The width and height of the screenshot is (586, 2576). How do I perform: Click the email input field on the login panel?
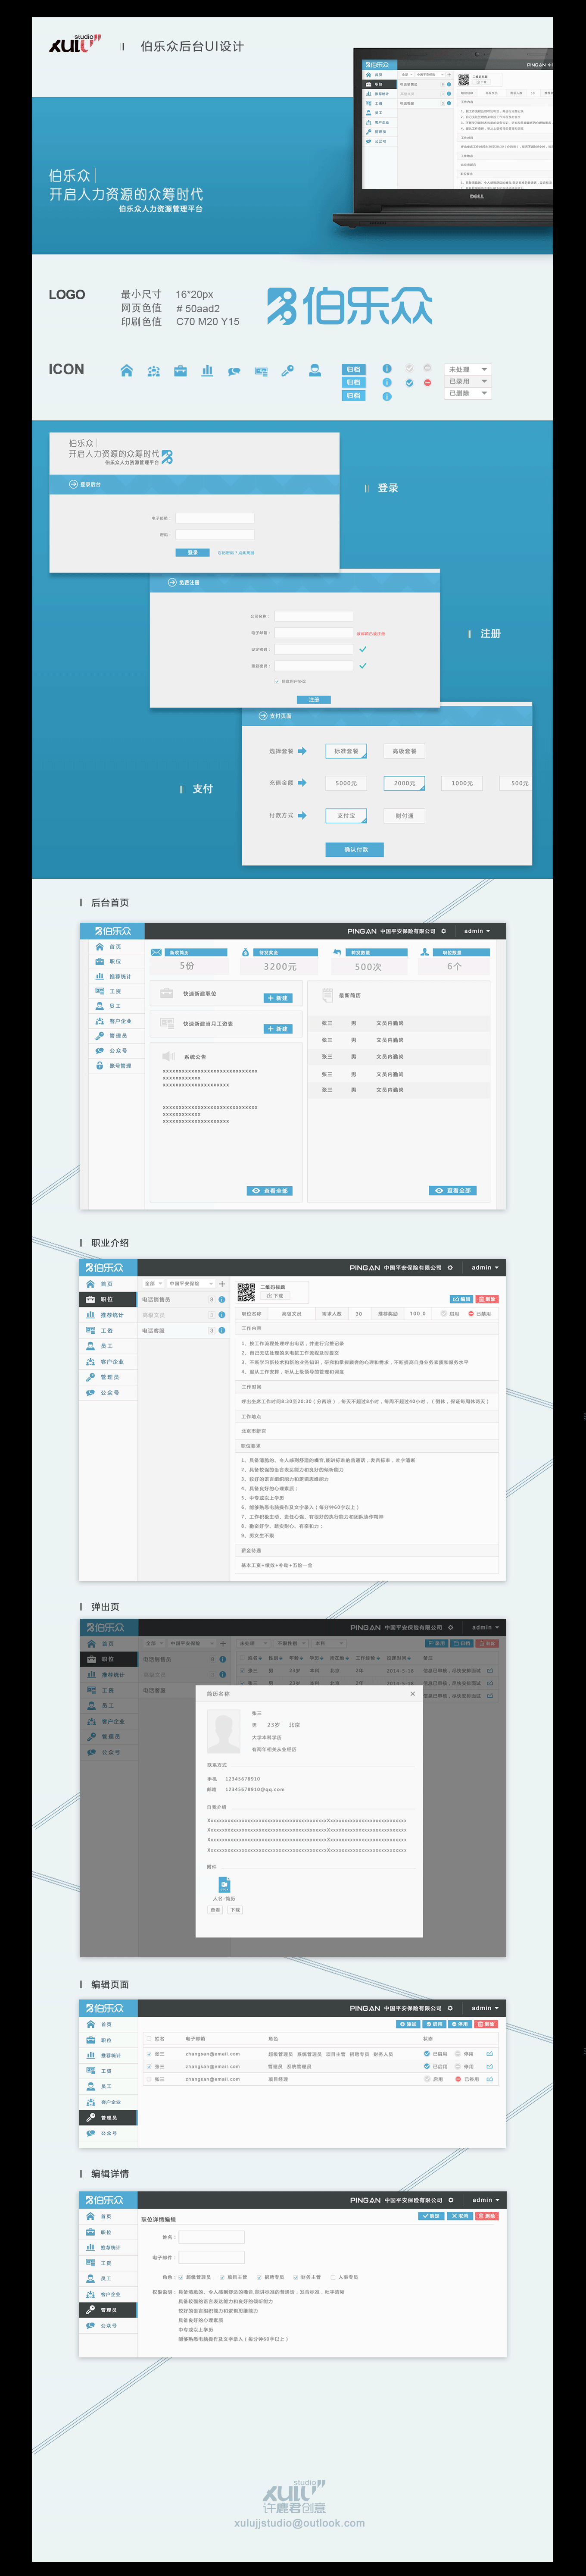(215, 518)
